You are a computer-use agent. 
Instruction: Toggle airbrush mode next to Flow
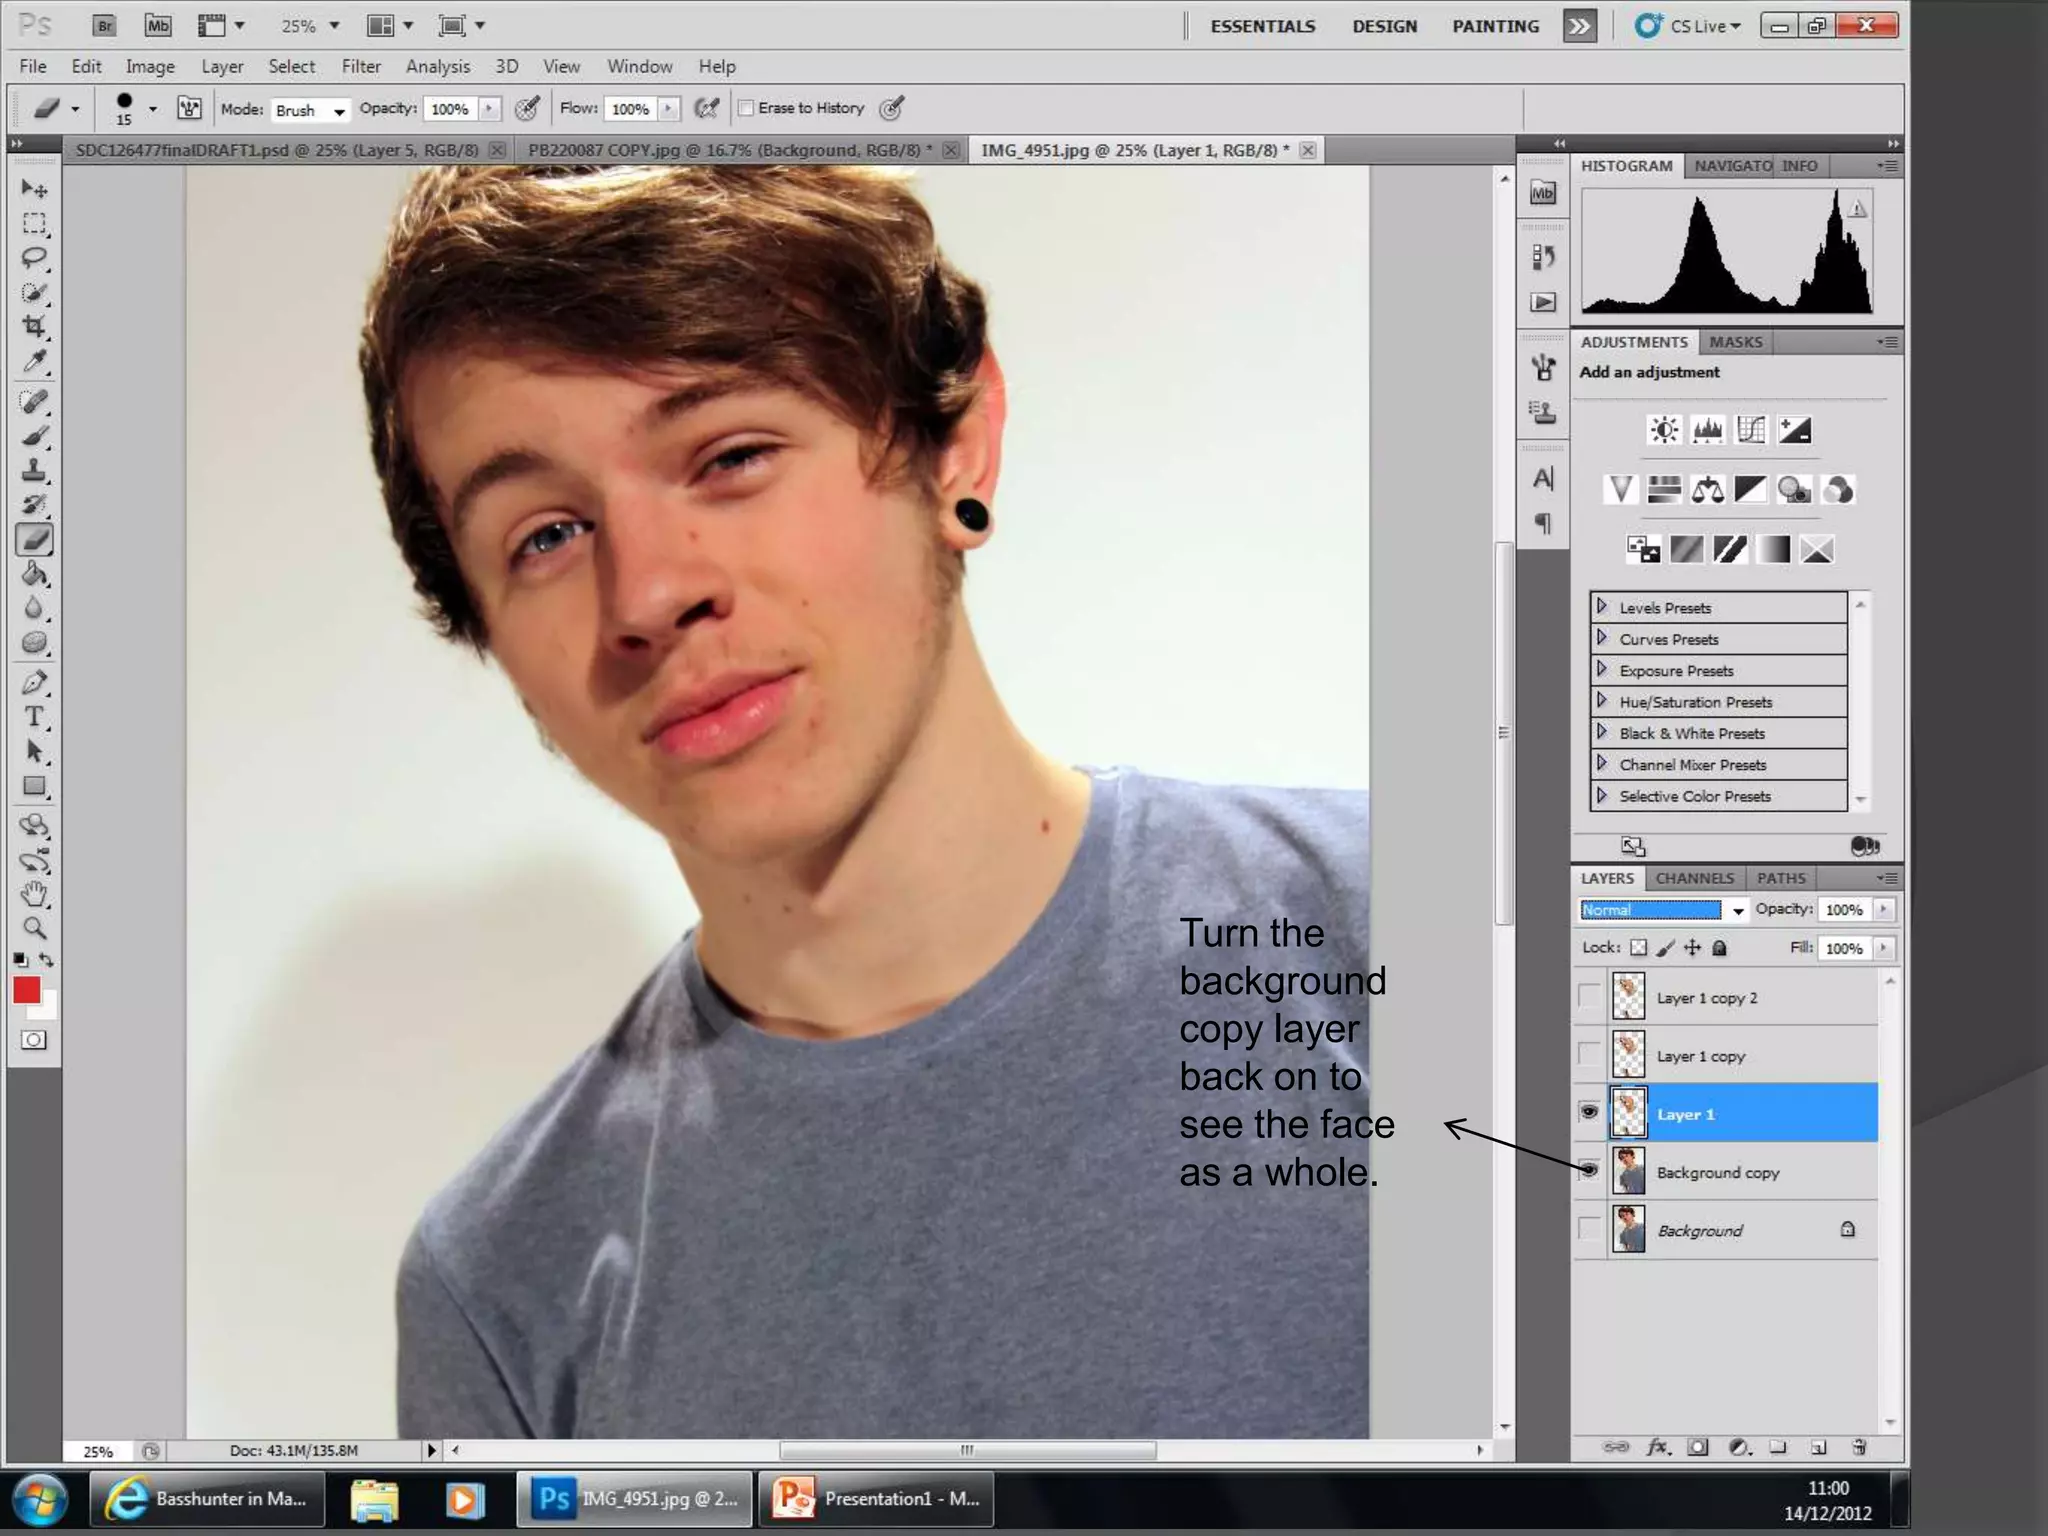pyautogui.click(x=707, y=108)
